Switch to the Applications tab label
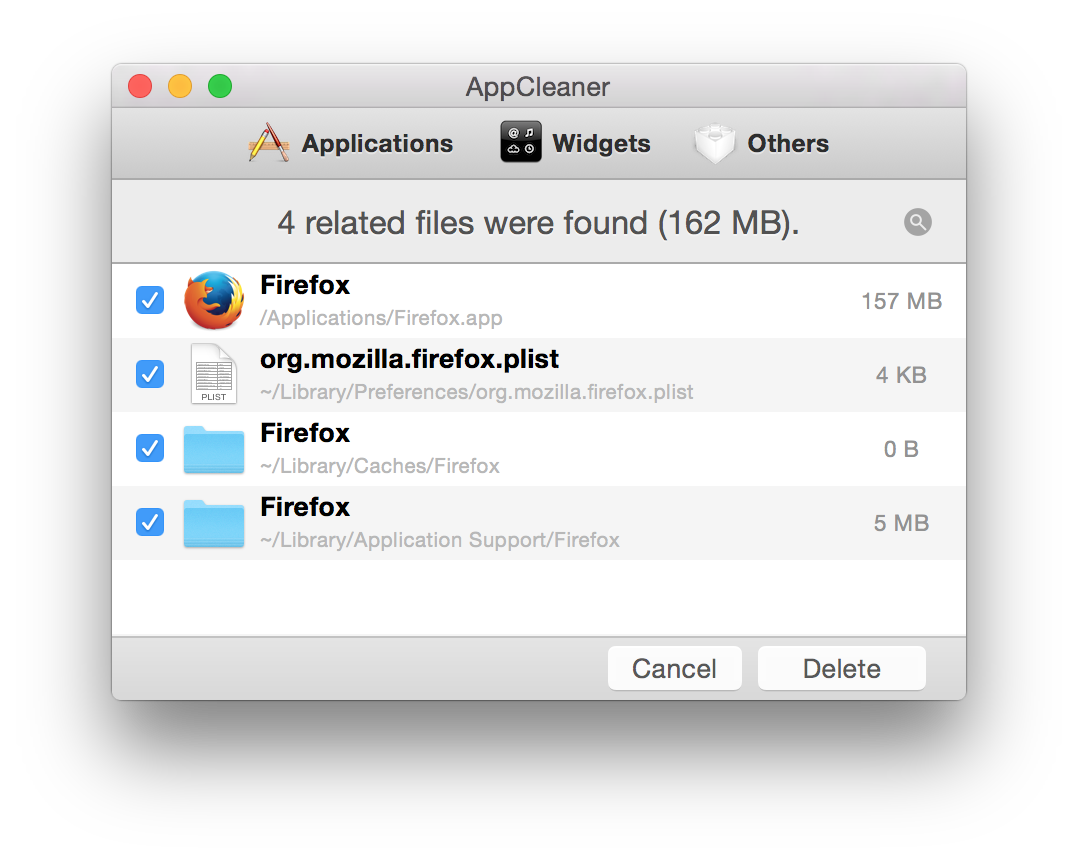The height and width of the screenshot is (860, 1078). click(x=377, y=144)
